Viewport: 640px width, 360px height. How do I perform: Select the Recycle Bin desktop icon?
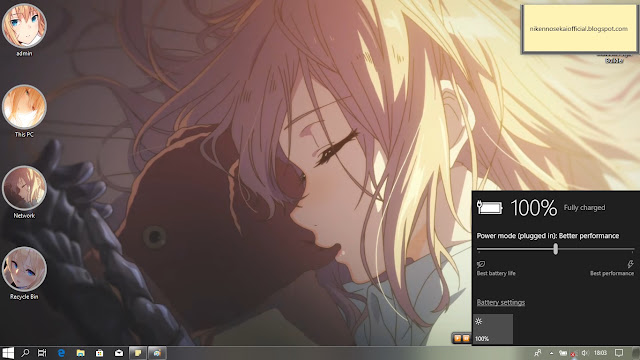pyautogui.click(x=24, y=273)
